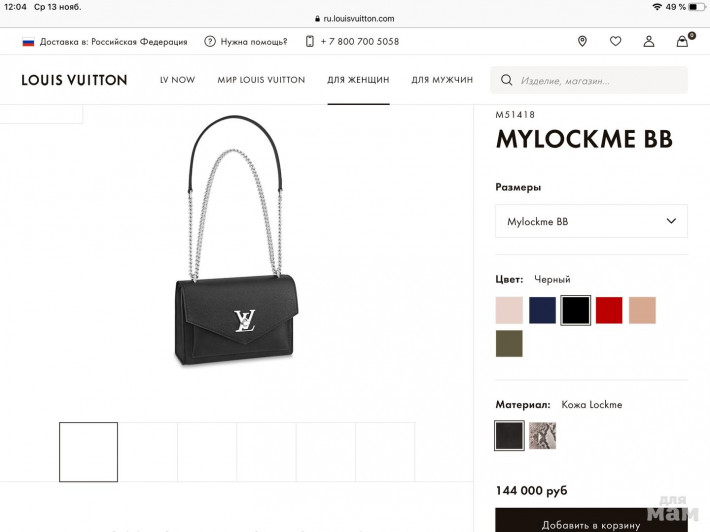Open the wishlist heart icon
The width and height of the screenshot is (710, 532).
(615, 41)
